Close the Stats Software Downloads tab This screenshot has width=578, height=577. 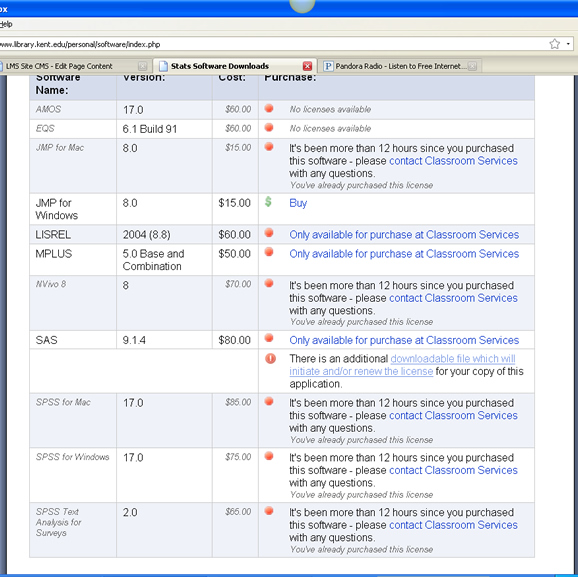point(307,66)
